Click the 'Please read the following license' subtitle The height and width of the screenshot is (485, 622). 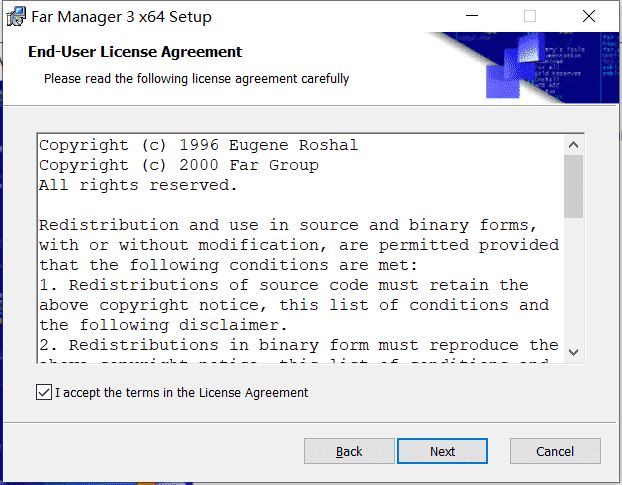pos(196,79)
